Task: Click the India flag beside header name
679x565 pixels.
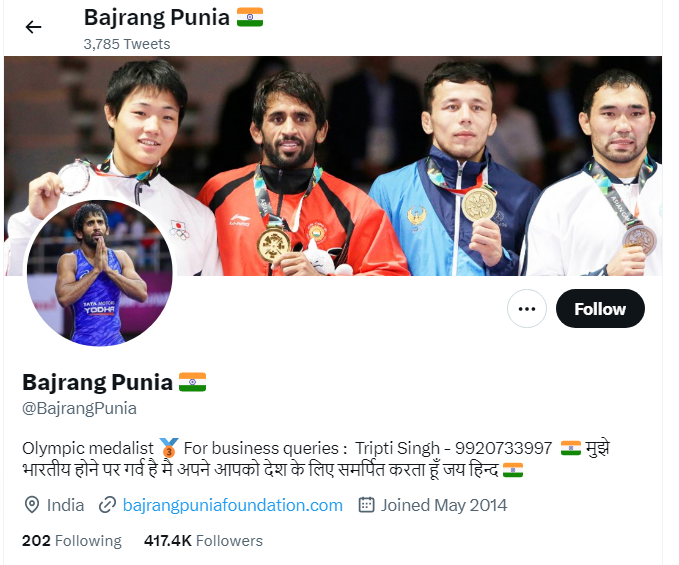Action: (250, 17)
